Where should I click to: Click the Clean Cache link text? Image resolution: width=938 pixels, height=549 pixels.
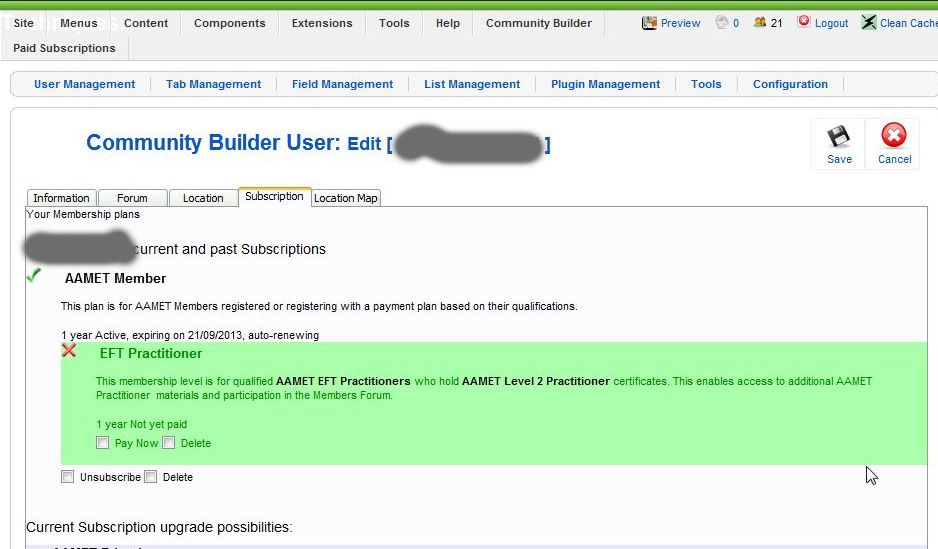[x=909, y=23]
